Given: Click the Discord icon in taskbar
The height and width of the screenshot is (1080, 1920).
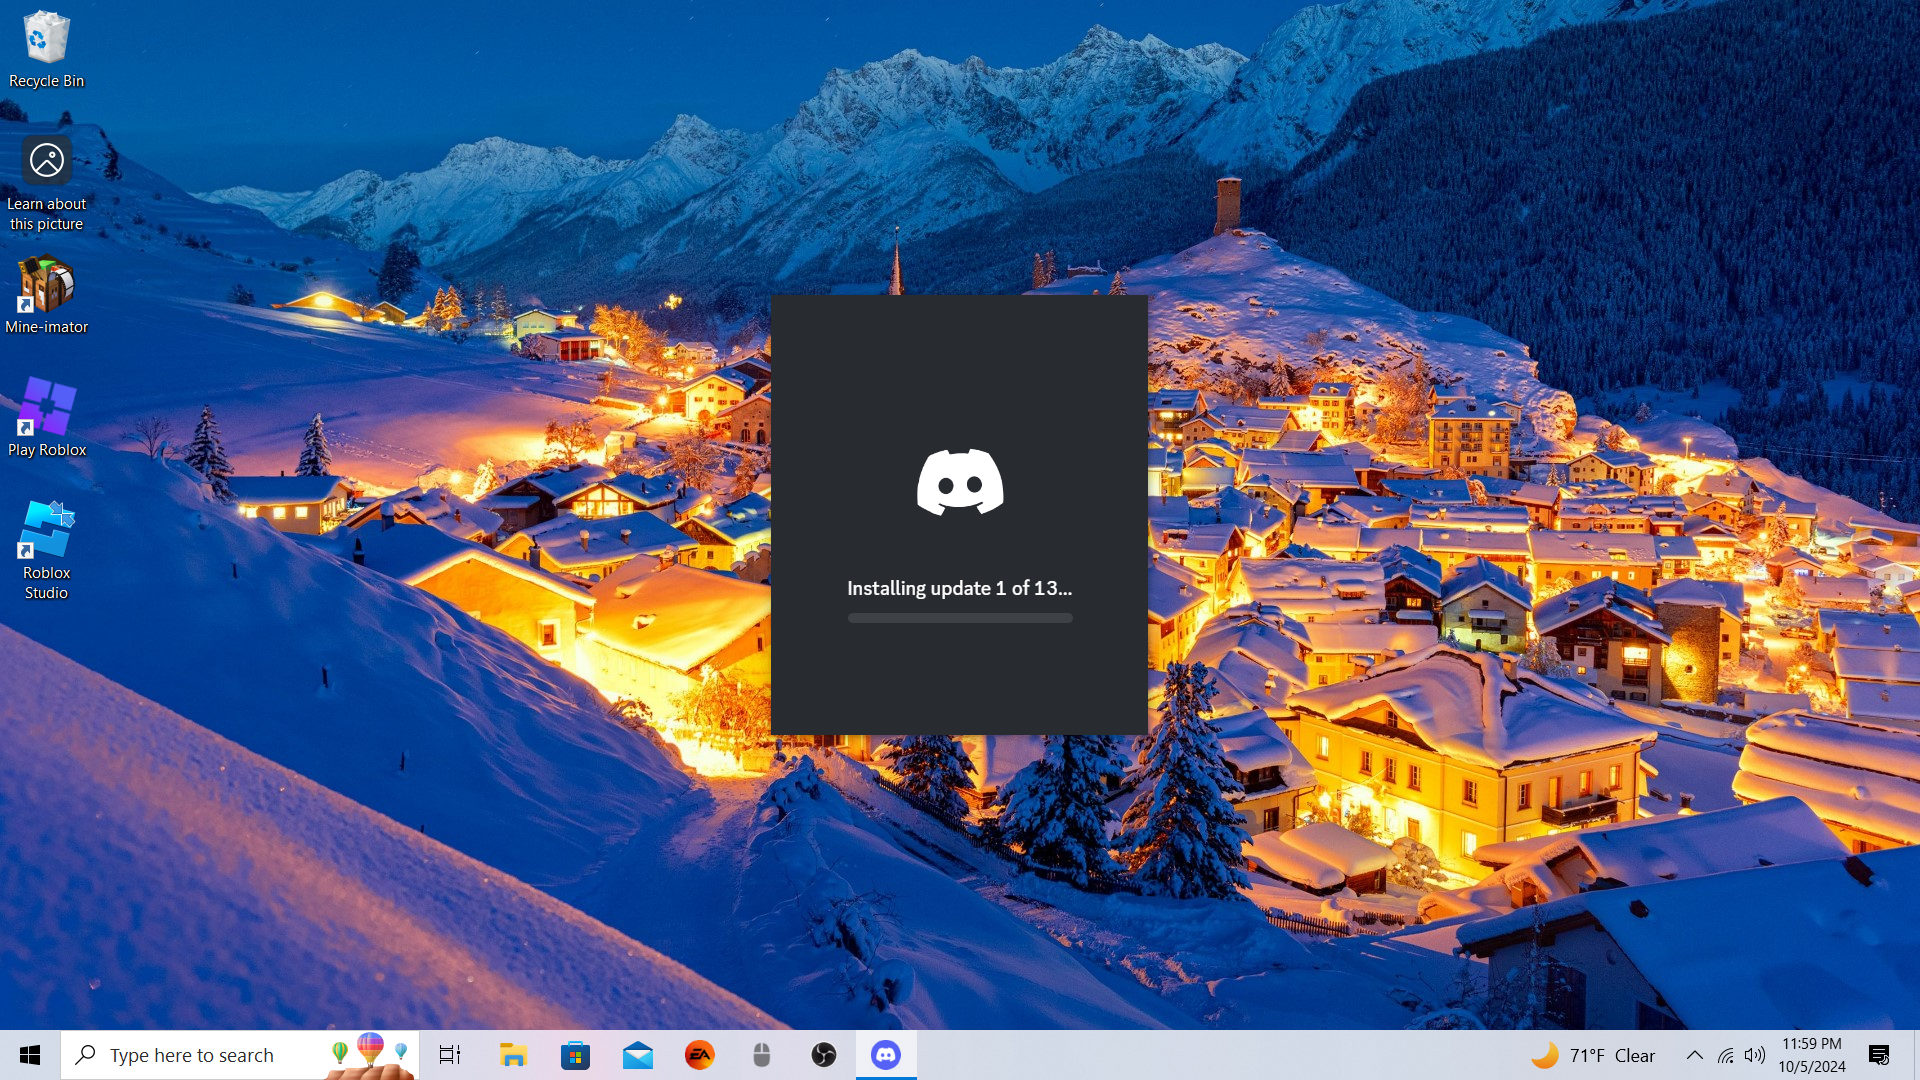Looking at the screenshot, I should pyautogui.click(x=886, y=1055).
